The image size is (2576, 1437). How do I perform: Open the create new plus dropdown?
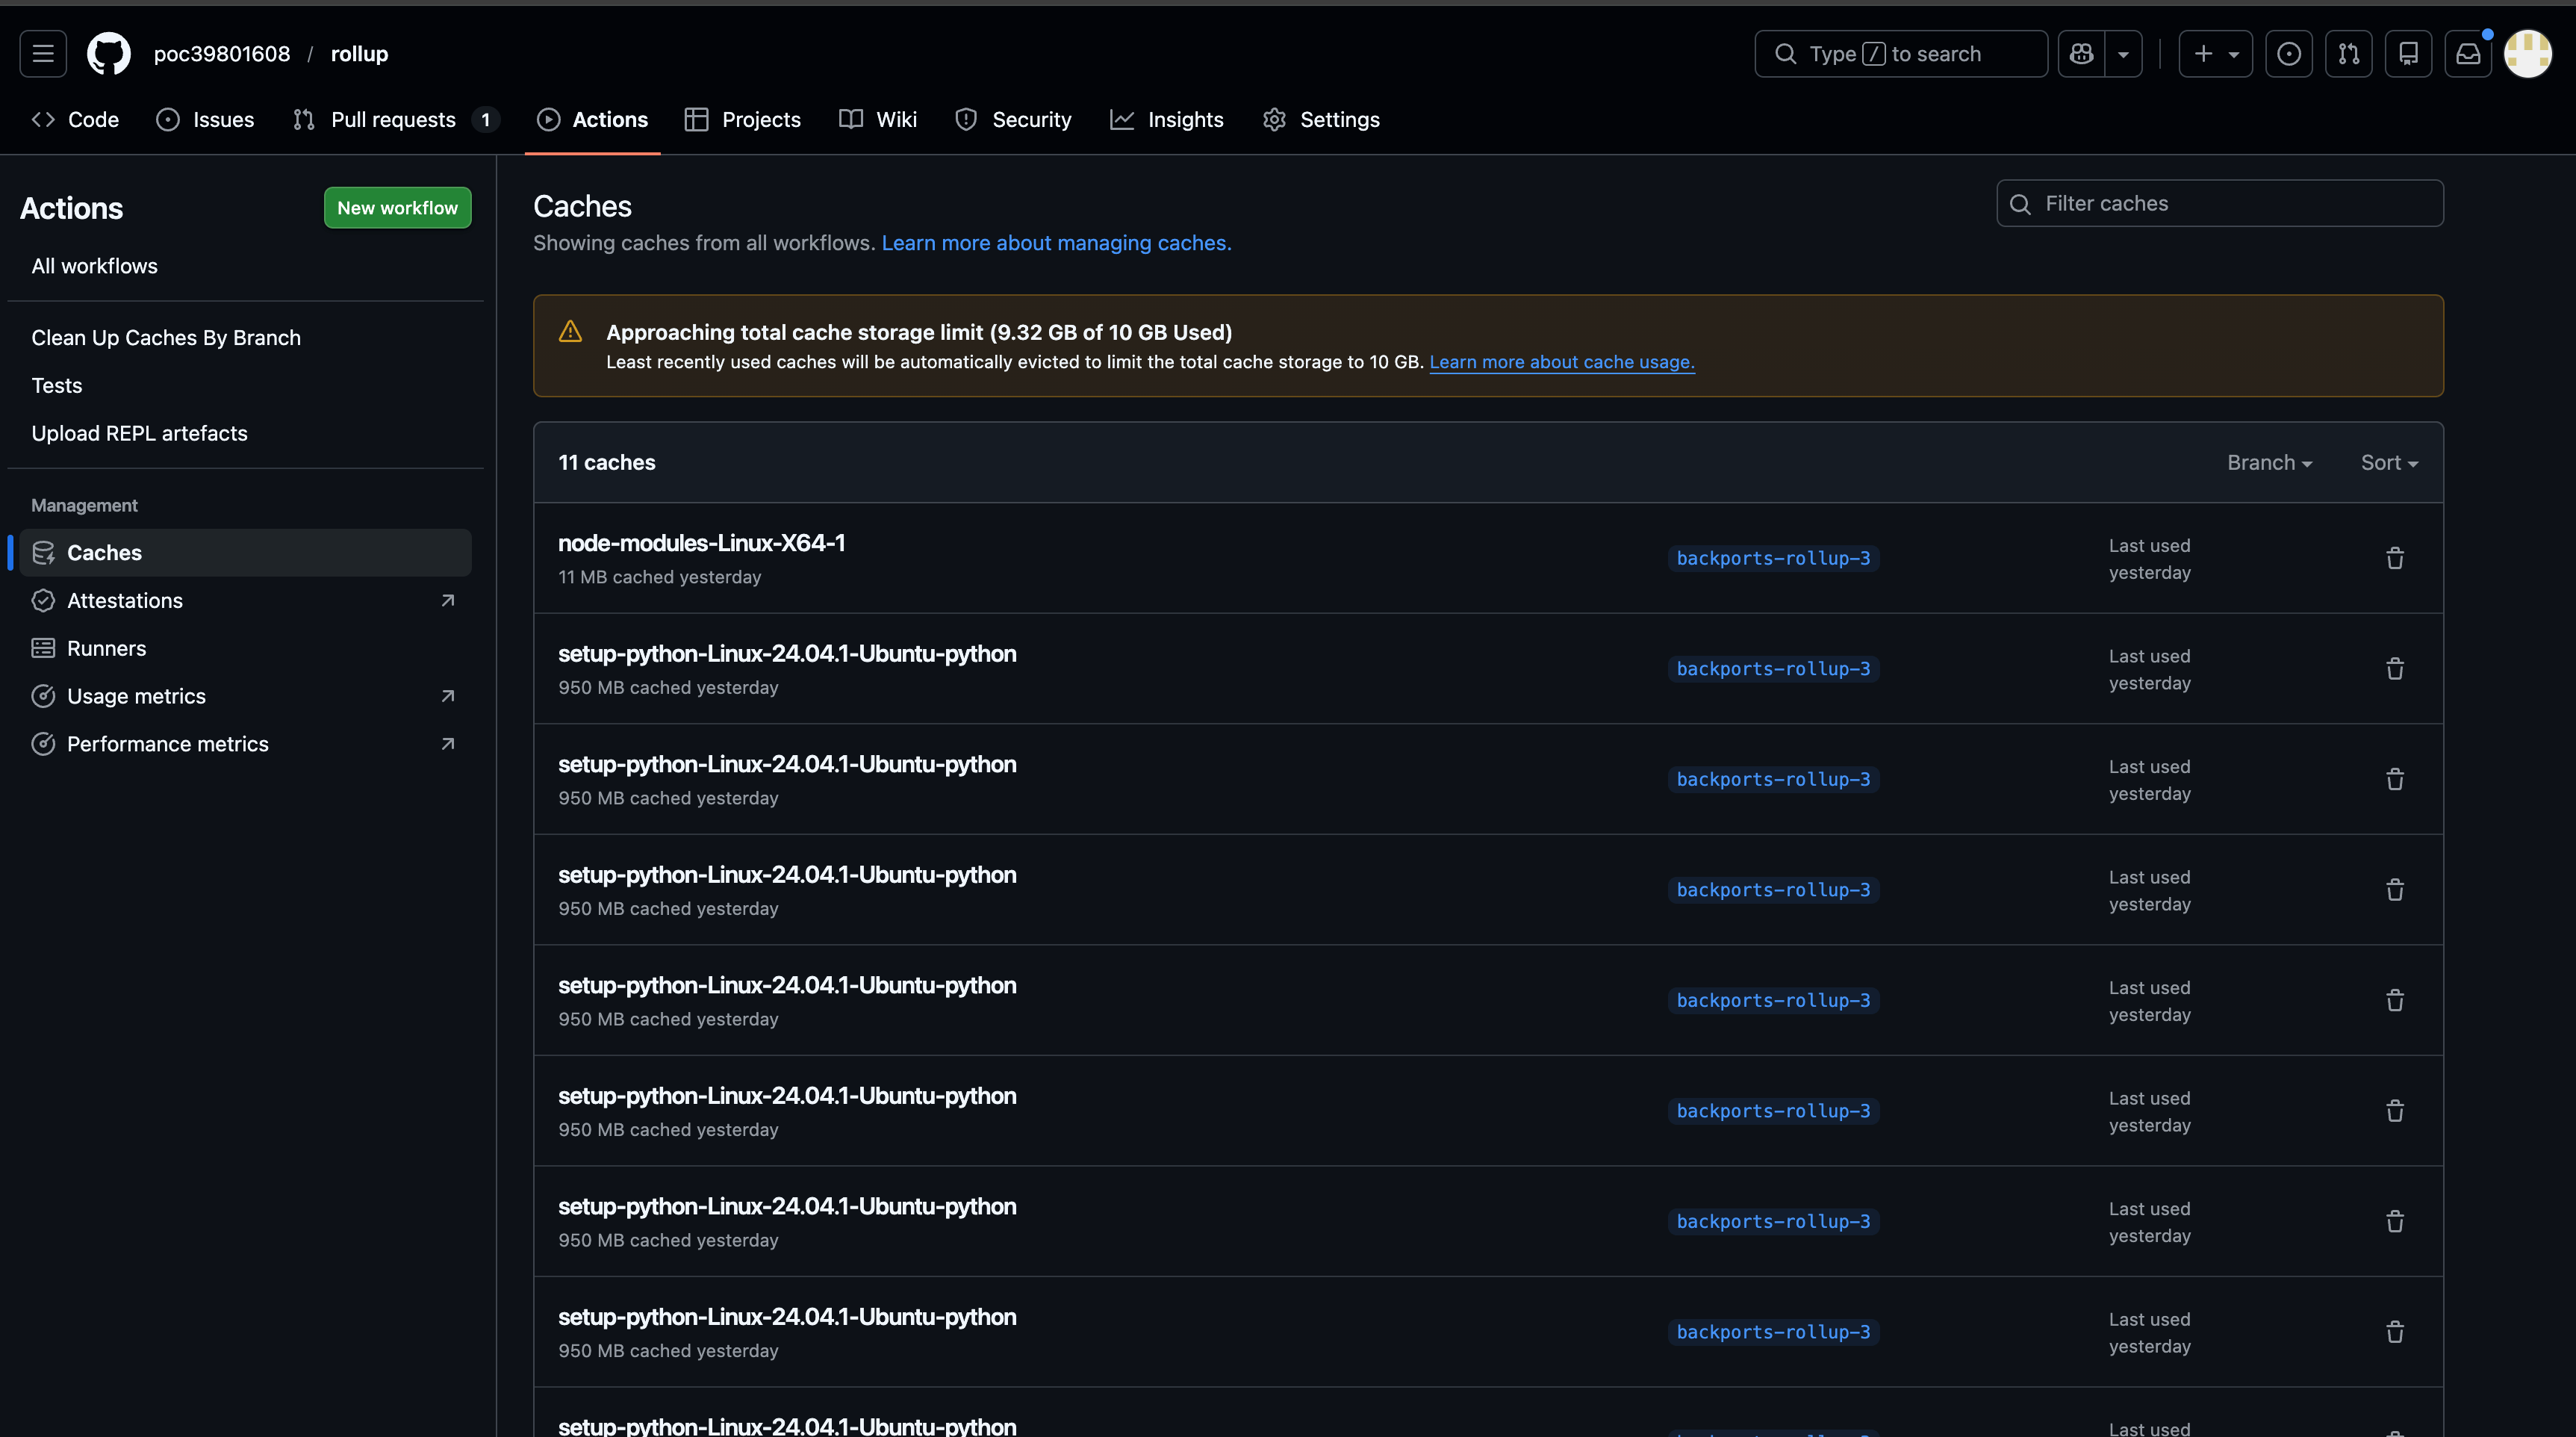2214,54
